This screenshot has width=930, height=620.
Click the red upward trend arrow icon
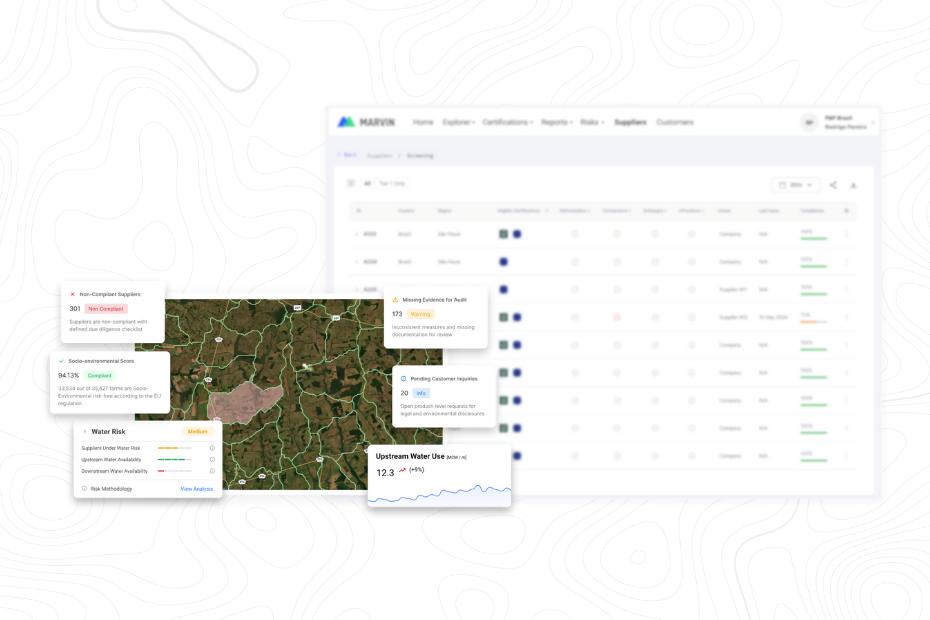click(x=402, y=470)
